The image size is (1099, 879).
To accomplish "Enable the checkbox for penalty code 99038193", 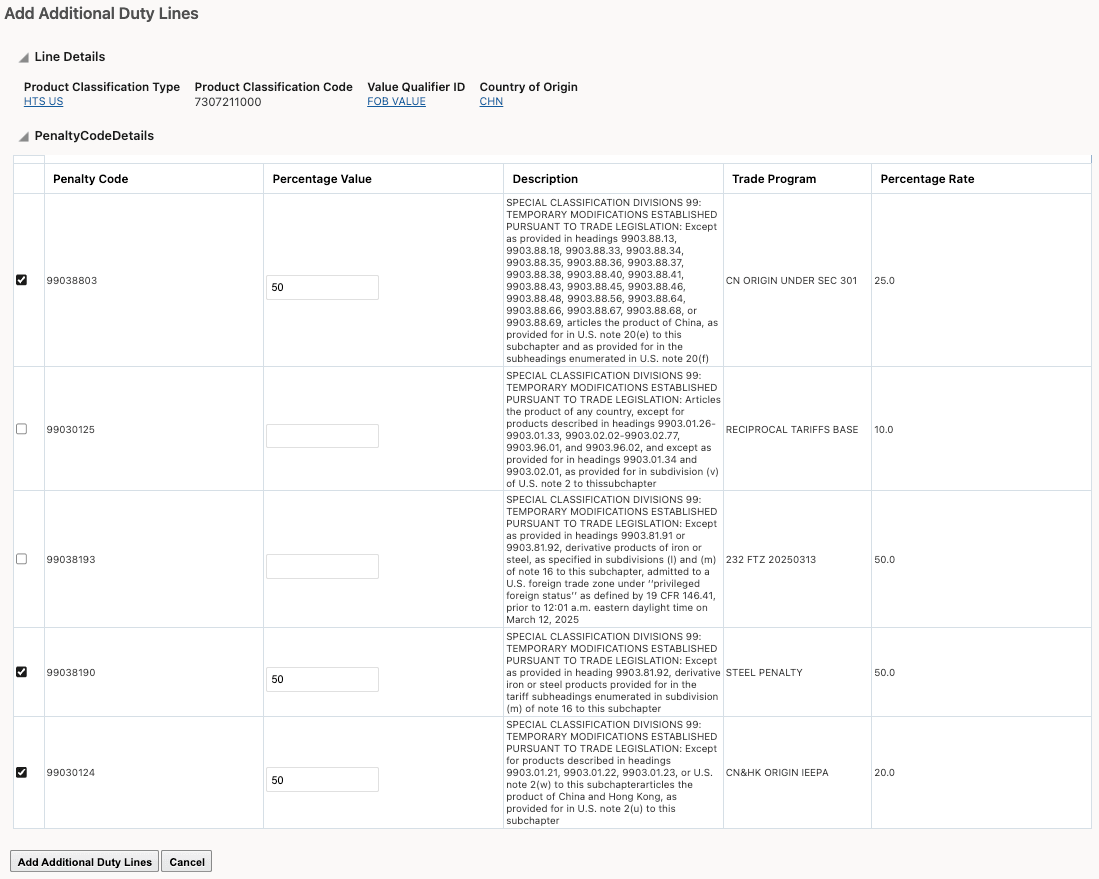I will [x=21, y=559].
